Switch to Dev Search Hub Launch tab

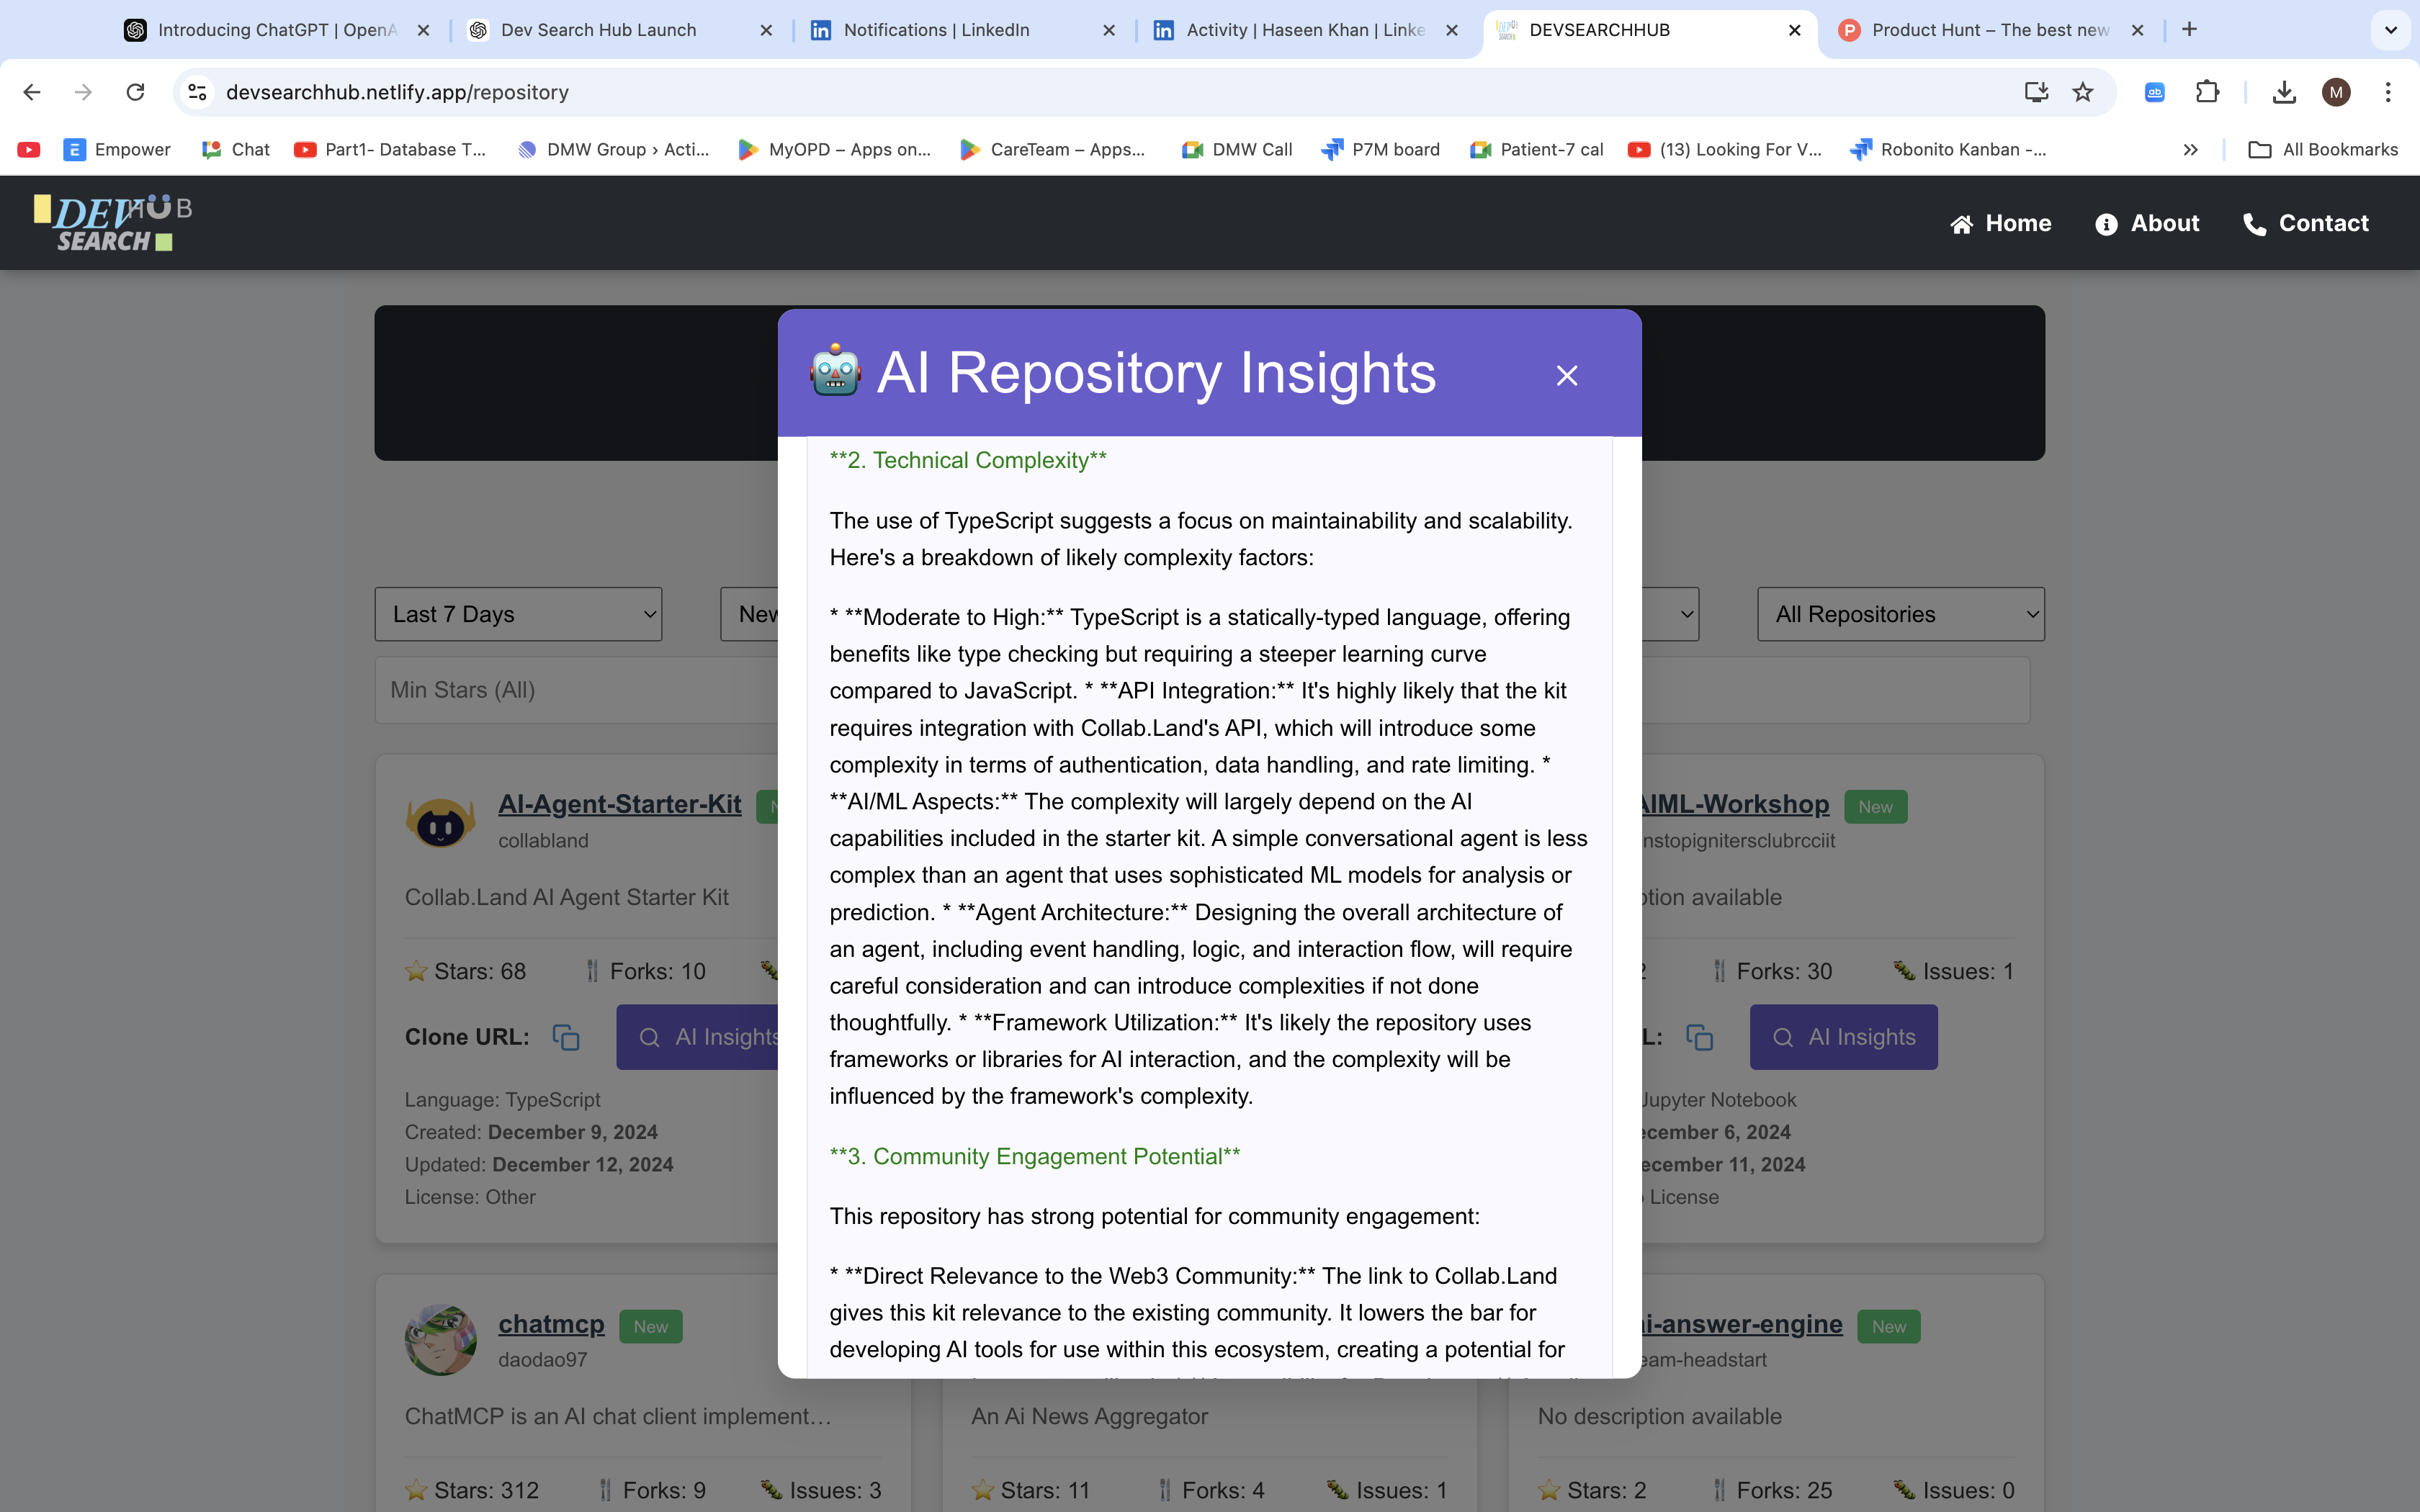(x=598, y=30)
